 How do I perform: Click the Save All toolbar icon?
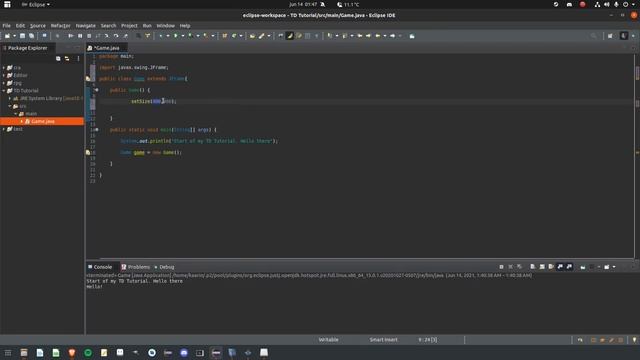[x=31, y=36]
